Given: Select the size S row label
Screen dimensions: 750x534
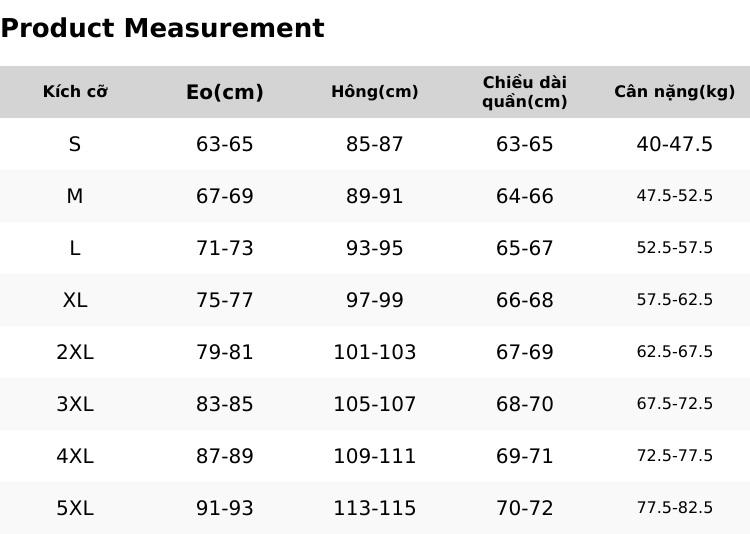Looking at the screenshot, I should coord(75,144).
